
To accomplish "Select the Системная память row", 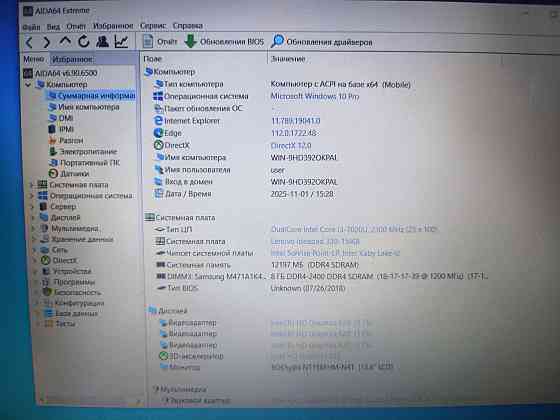I will [257, 265].
